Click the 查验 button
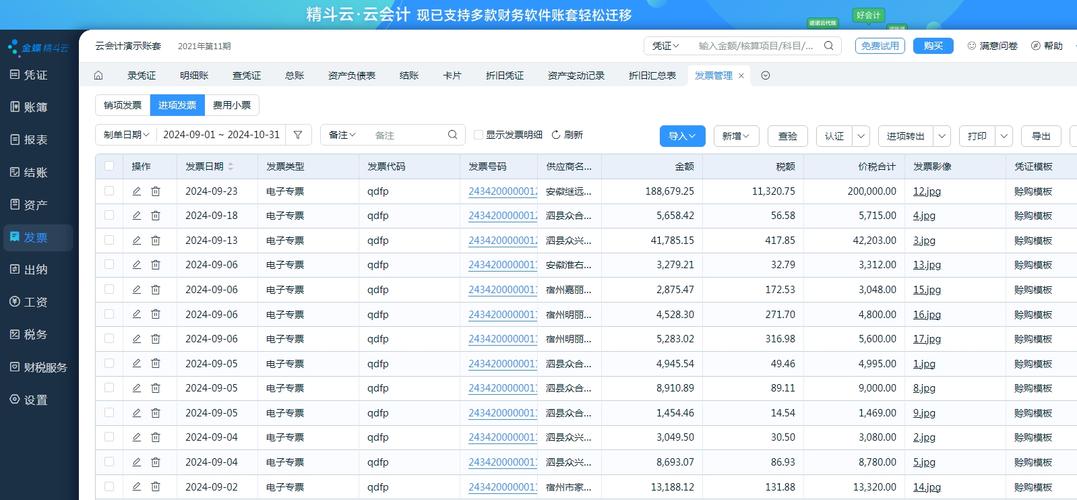Screen dimensions: 1077x500 click(x=787, y=136)
